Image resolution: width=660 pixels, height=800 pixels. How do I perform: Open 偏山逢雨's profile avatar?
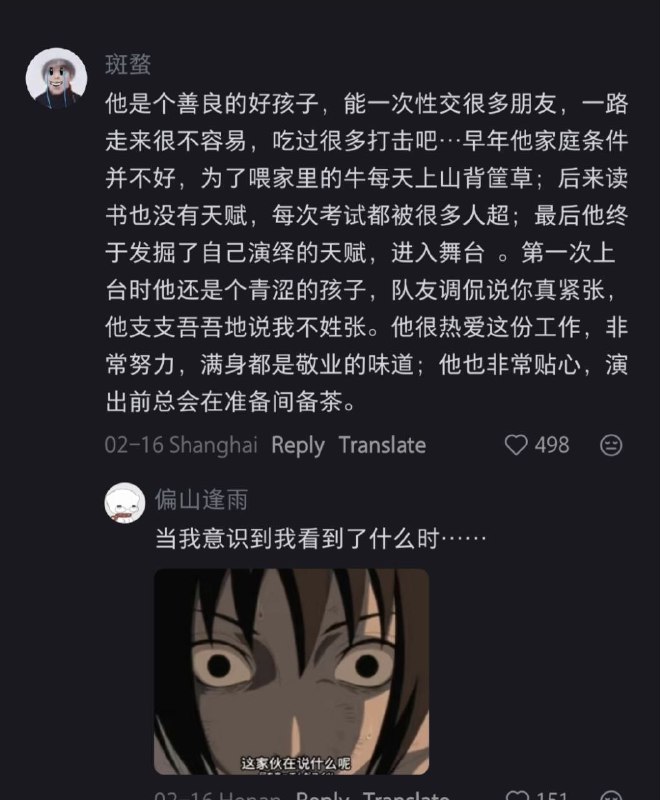tap(124, 503)
